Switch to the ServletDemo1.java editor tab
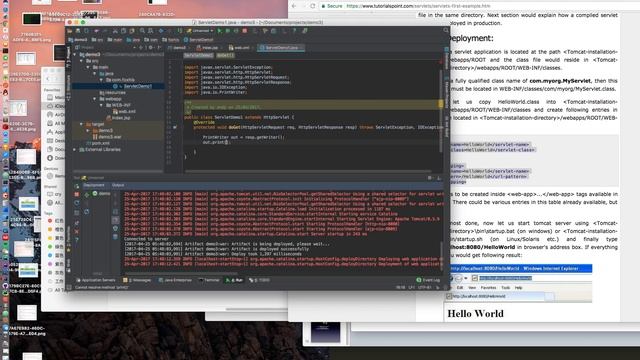 (281, 48)
